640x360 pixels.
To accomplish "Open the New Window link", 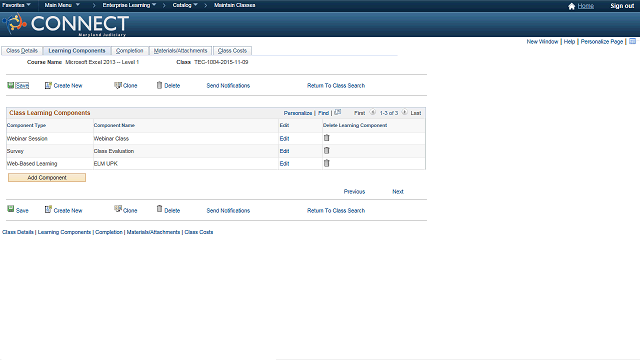I will pos(542,42).
